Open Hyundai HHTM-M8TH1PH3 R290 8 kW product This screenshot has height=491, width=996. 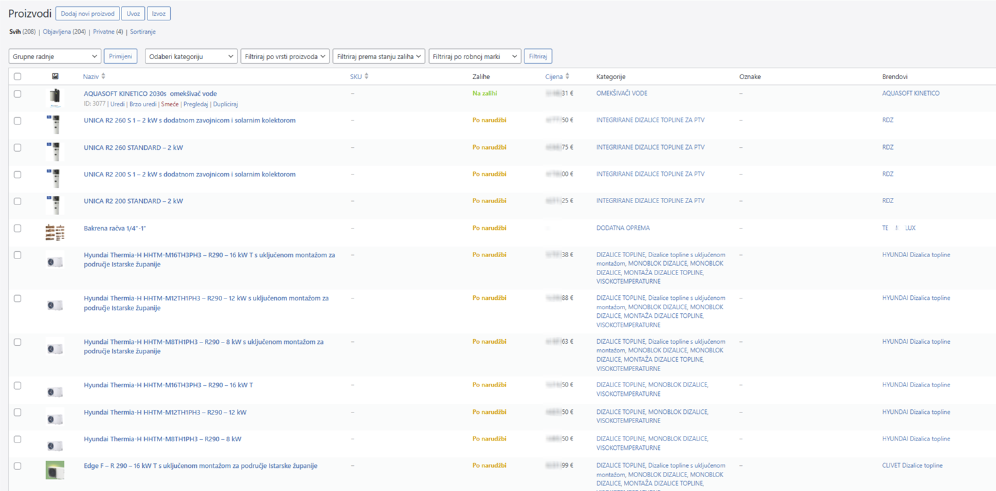[163, 439]
